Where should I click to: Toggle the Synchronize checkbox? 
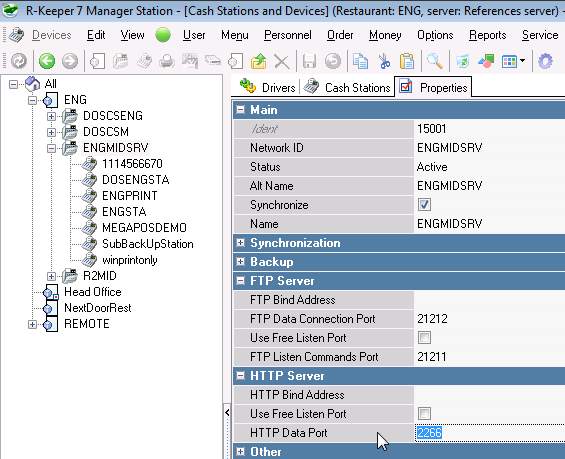pos(424,205)
